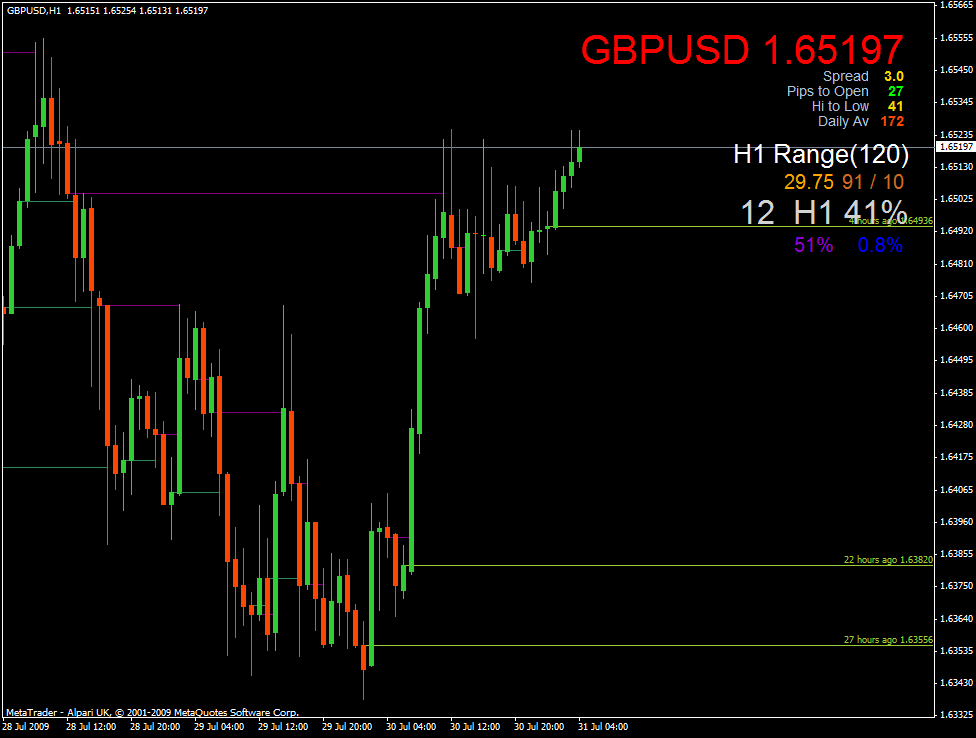Click the Daily Av value 172
The image size is (976, 738).
click(892, 121)
